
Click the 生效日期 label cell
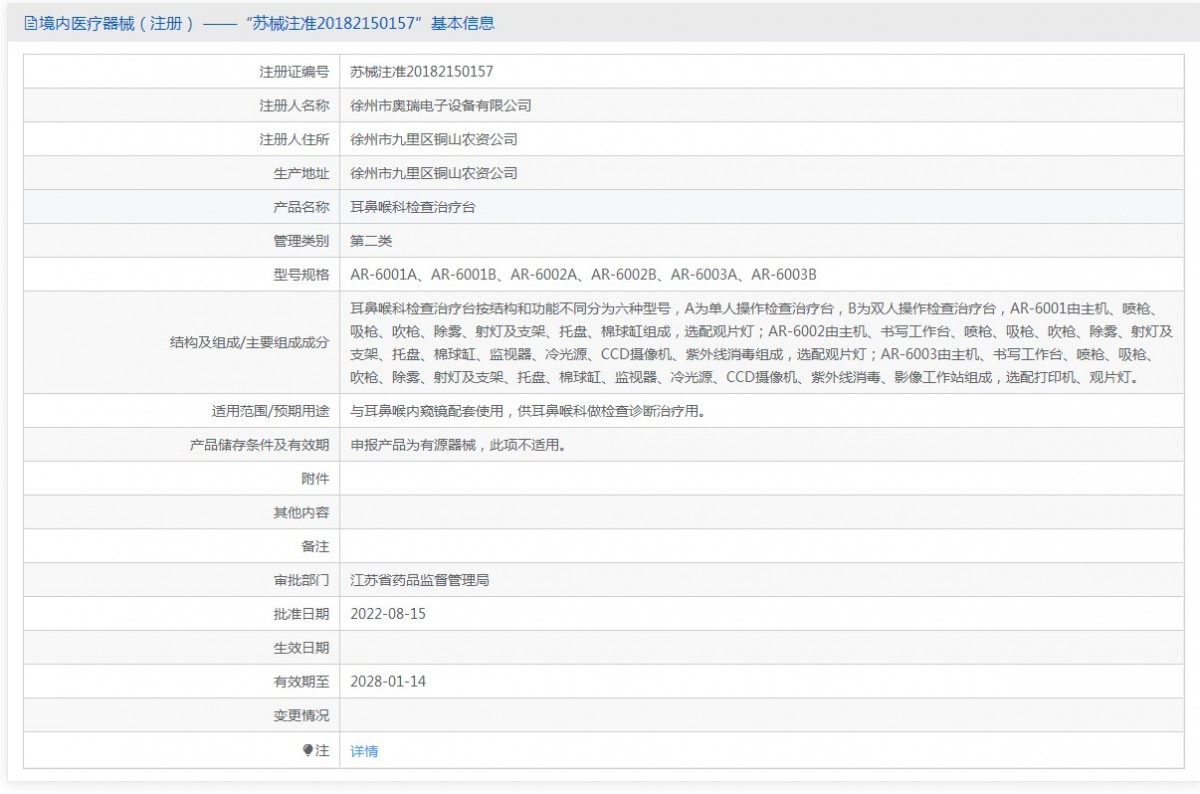tap(181, 649)
